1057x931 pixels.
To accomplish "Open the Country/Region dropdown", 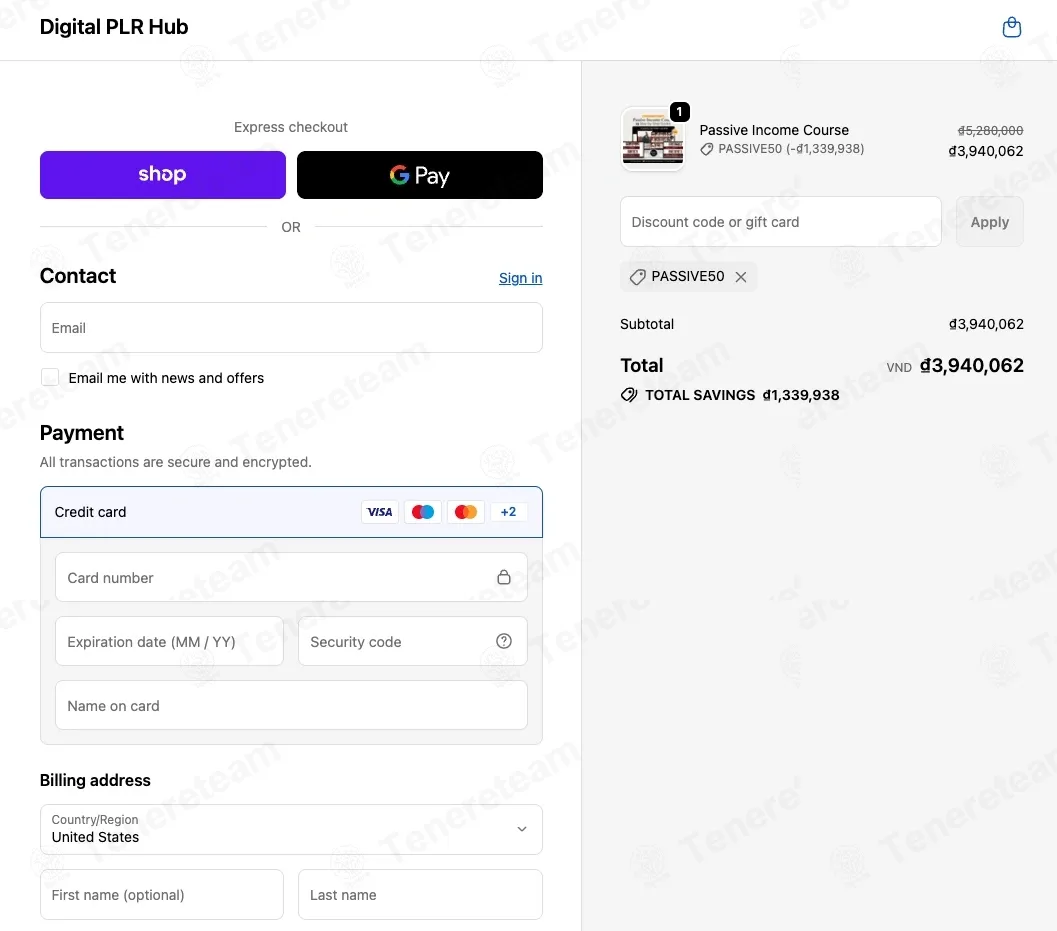I will (x=291, y=829).
